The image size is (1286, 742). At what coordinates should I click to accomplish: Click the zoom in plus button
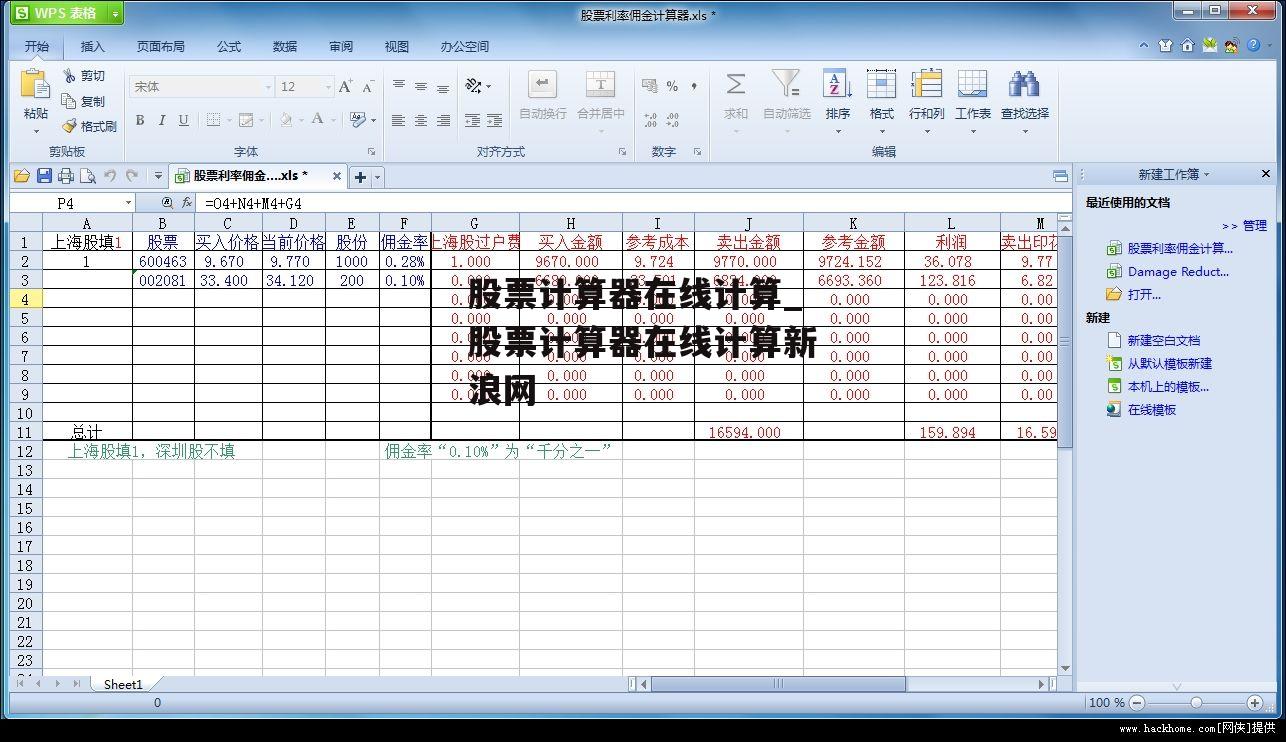1255,703
